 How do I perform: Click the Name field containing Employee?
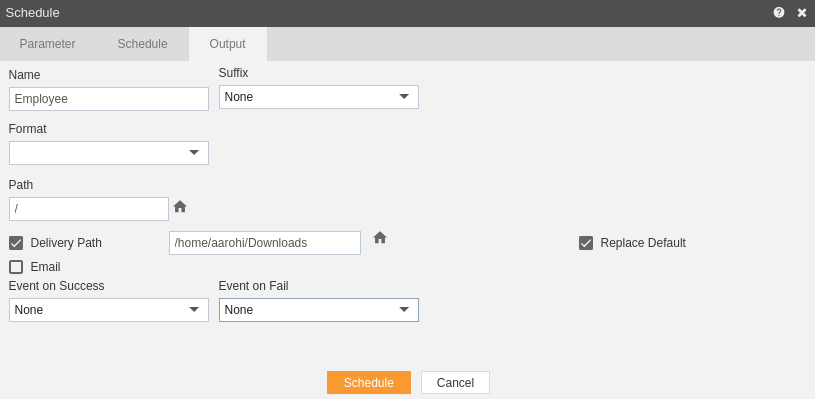pyautogui.click(x=109, y=99)
